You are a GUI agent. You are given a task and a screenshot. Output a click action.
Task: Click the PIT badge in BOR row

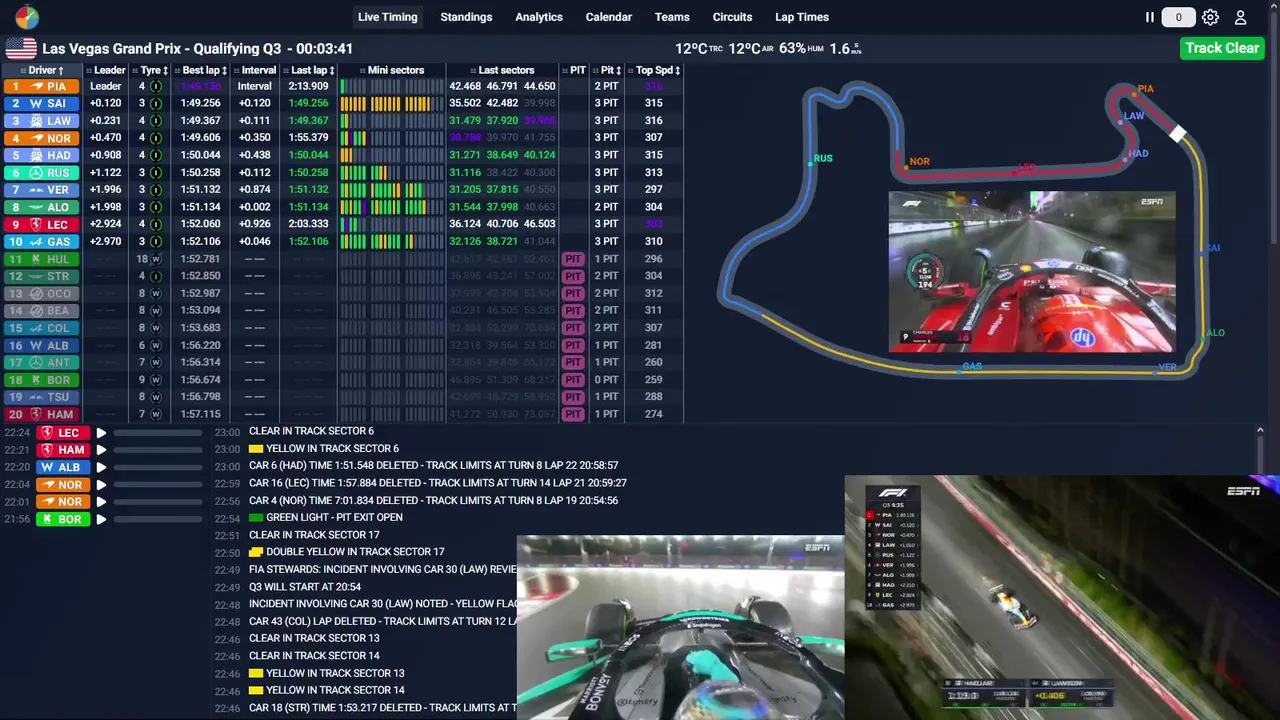(573, 380)
